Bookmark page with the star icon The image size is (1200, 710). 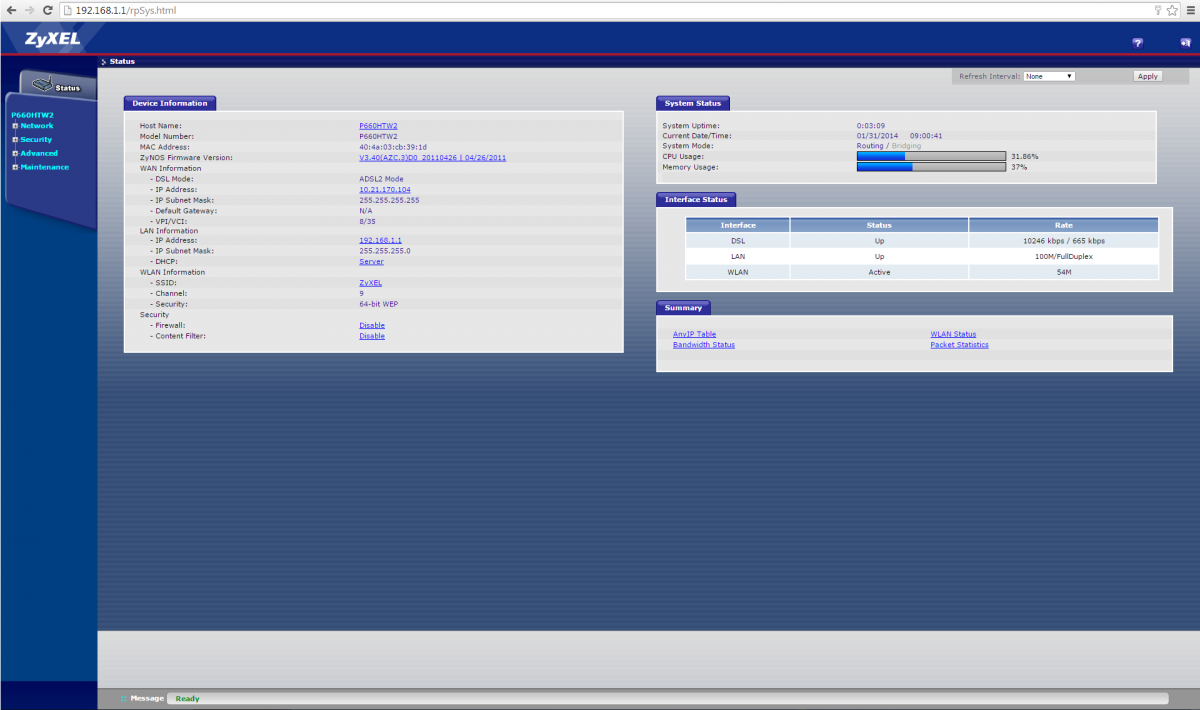[x=1171, y=9]
